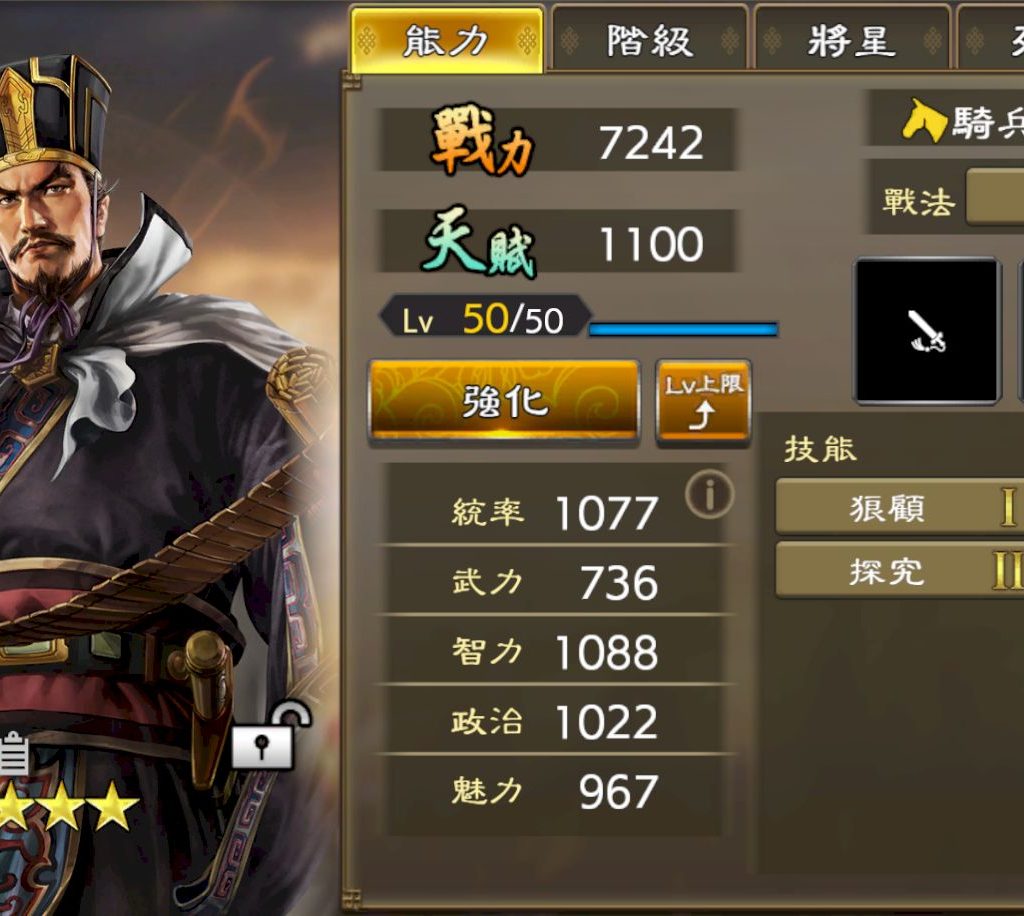The height and width of the screenshot is (916, 1024).
Task: Click the 統率 stat row
Action: 554,511
